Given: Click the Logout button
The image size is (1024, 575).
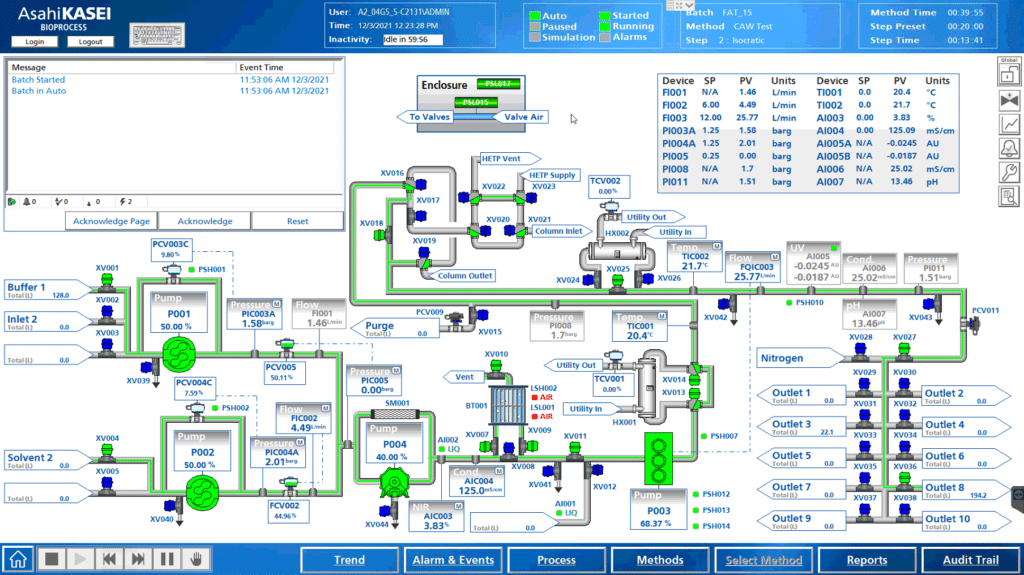Looking at the screenshot, I should 90,41.
